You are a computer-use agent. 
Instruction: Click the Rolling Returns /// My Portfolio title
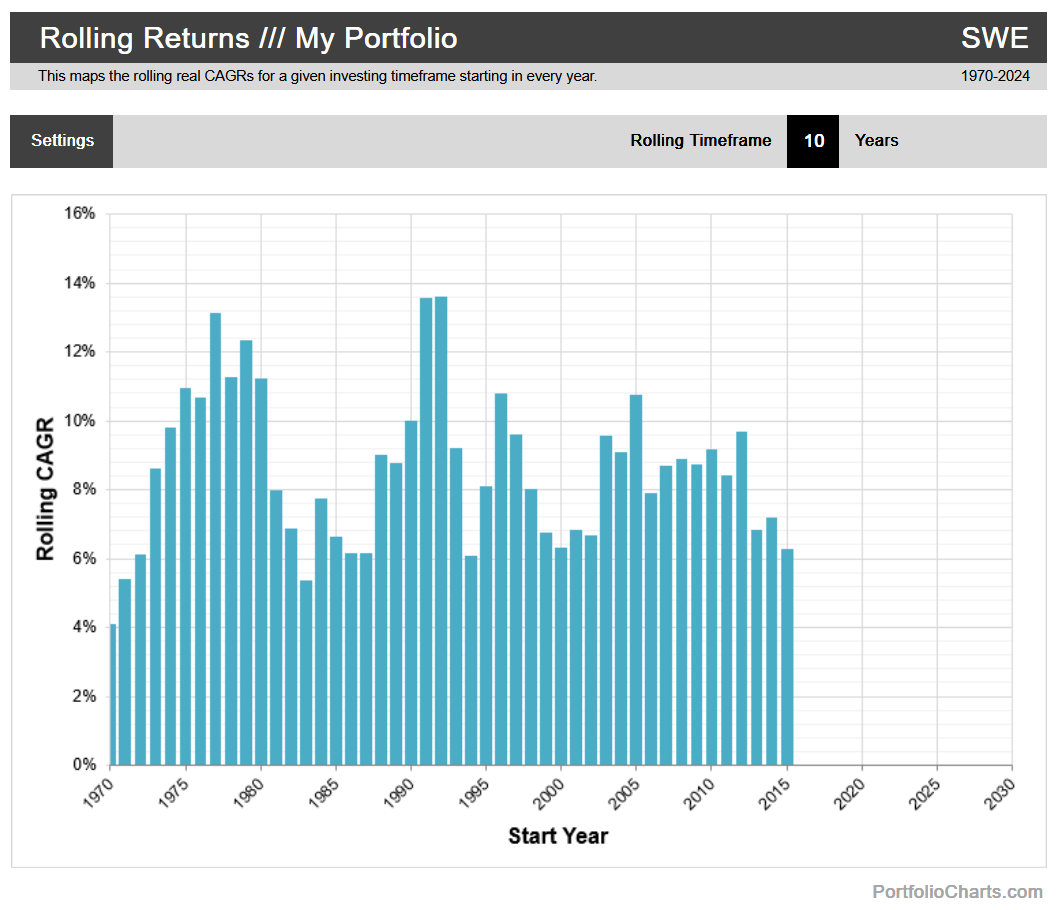coord(248,38)
